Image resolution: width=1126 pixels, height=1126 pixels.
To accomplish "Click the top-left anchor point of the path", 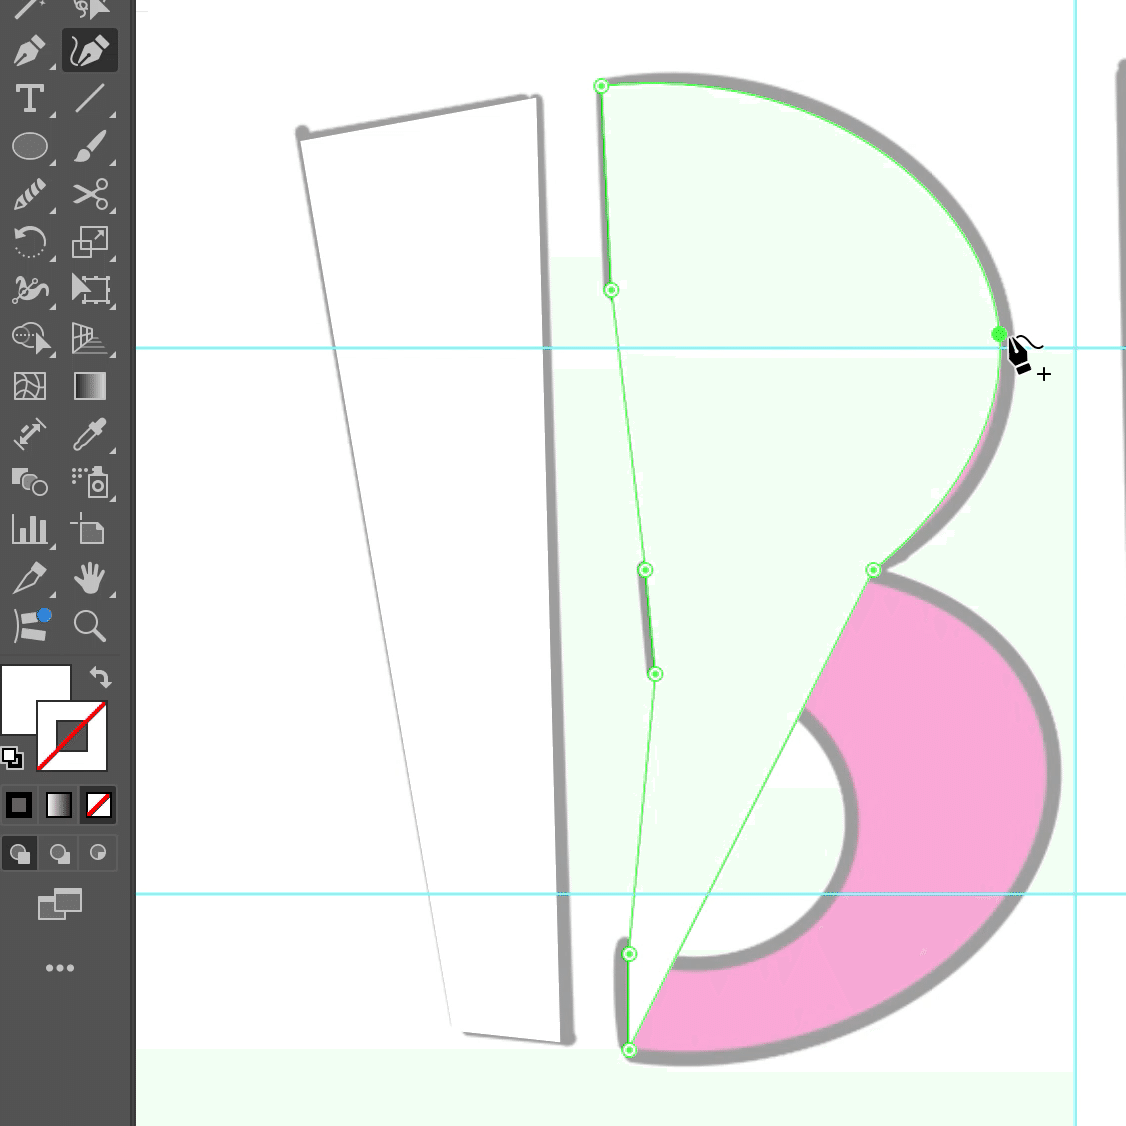I will tap(601, 86).
